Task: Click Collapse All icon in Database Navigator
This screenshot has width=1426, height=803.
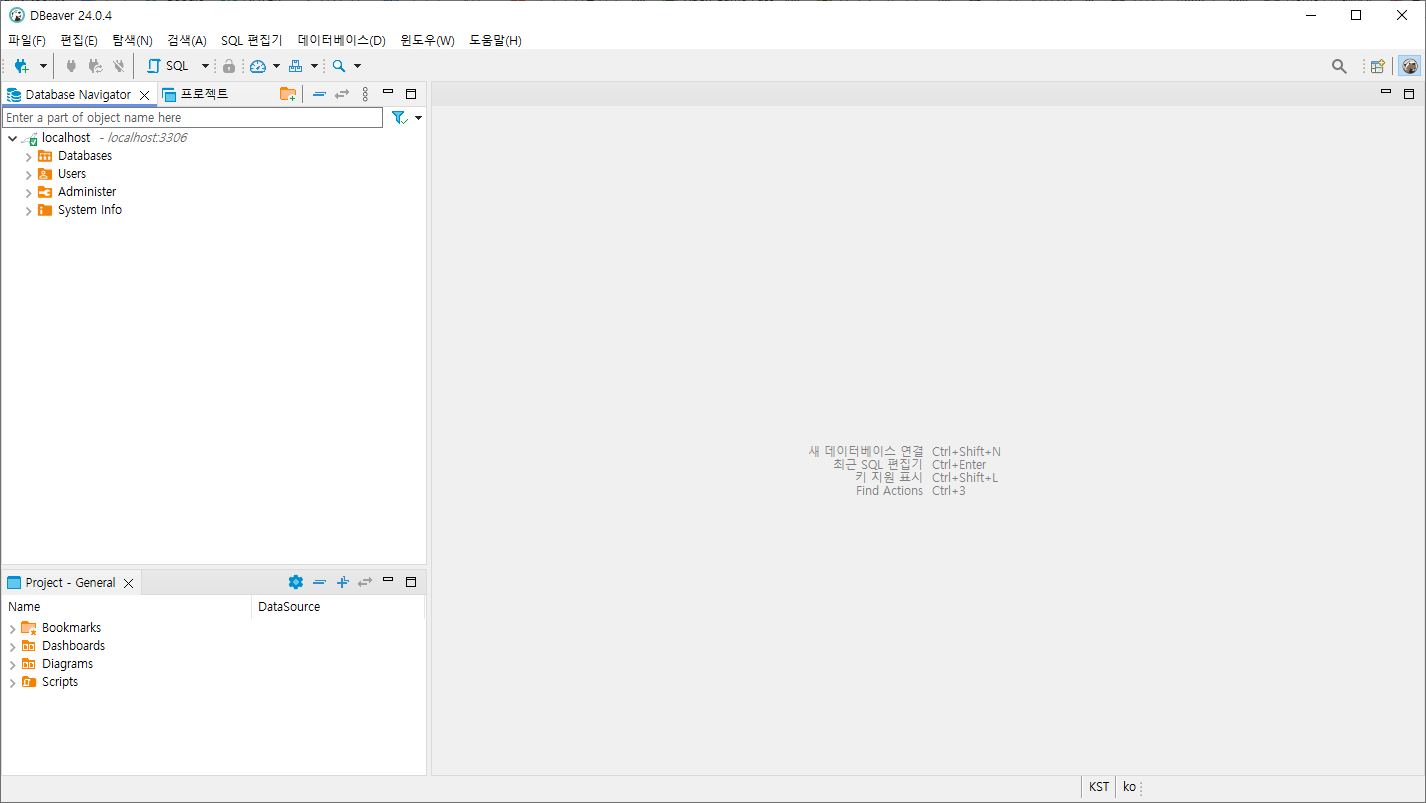Action: pos(319,94)
